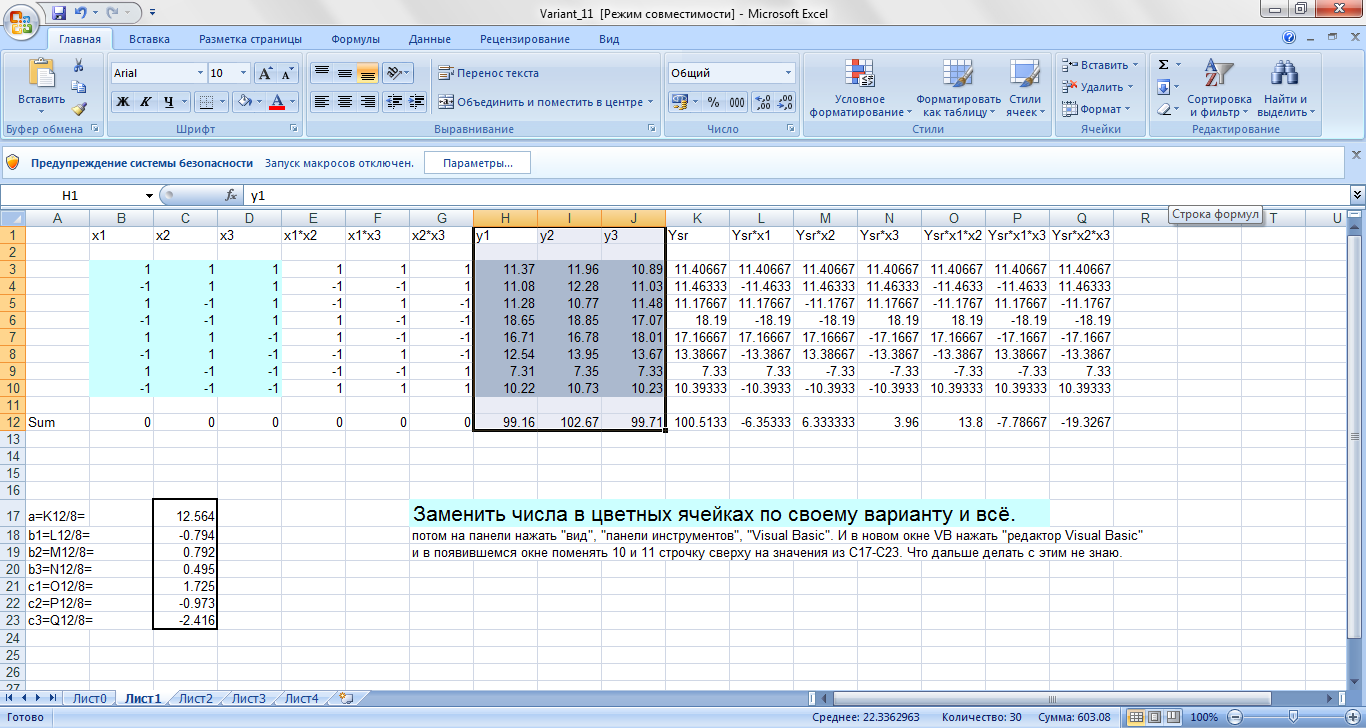Click the Paste clipboard icon
The width and height of the screenshot is (1366, 728).
click(x=41, y=75)
